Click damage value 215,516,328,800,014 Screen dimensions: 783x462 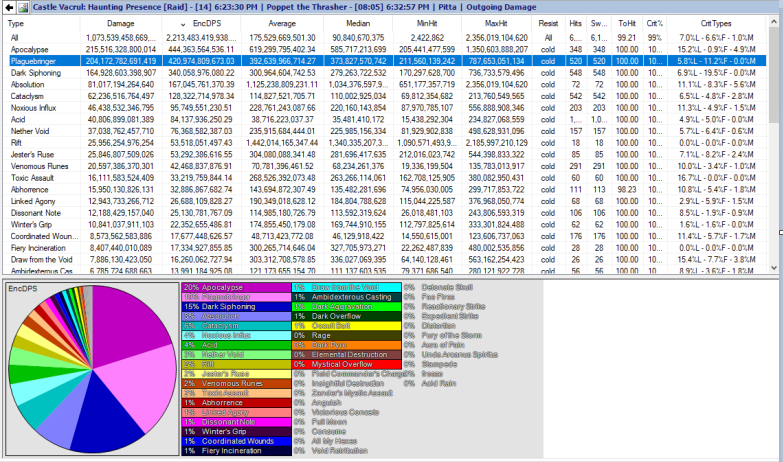point(121,49)
